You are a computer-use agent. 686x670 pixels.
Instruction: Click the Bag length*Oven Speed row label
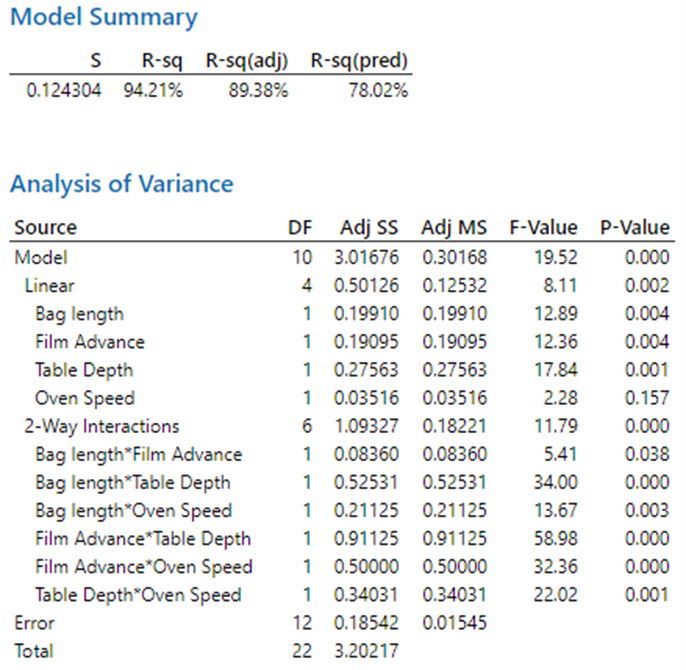[133, 511]
